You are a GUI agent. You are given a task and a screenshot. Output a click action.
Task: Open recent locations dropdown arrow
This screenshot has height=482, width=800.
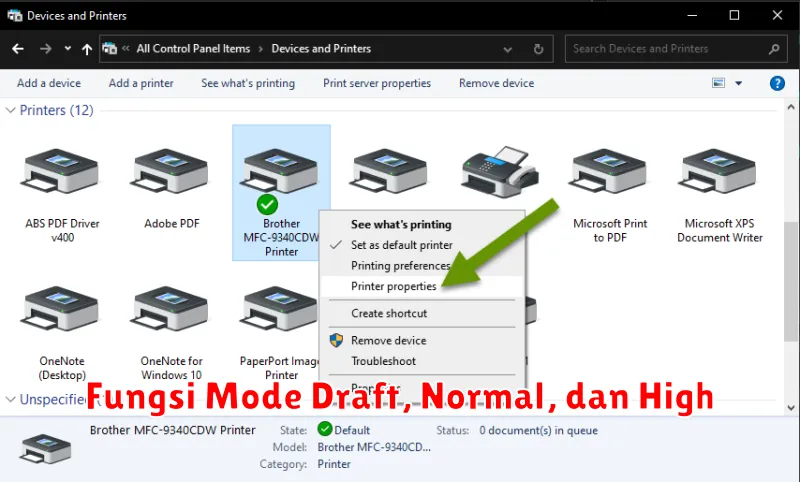pyautogui.click(x=68, y=49)
